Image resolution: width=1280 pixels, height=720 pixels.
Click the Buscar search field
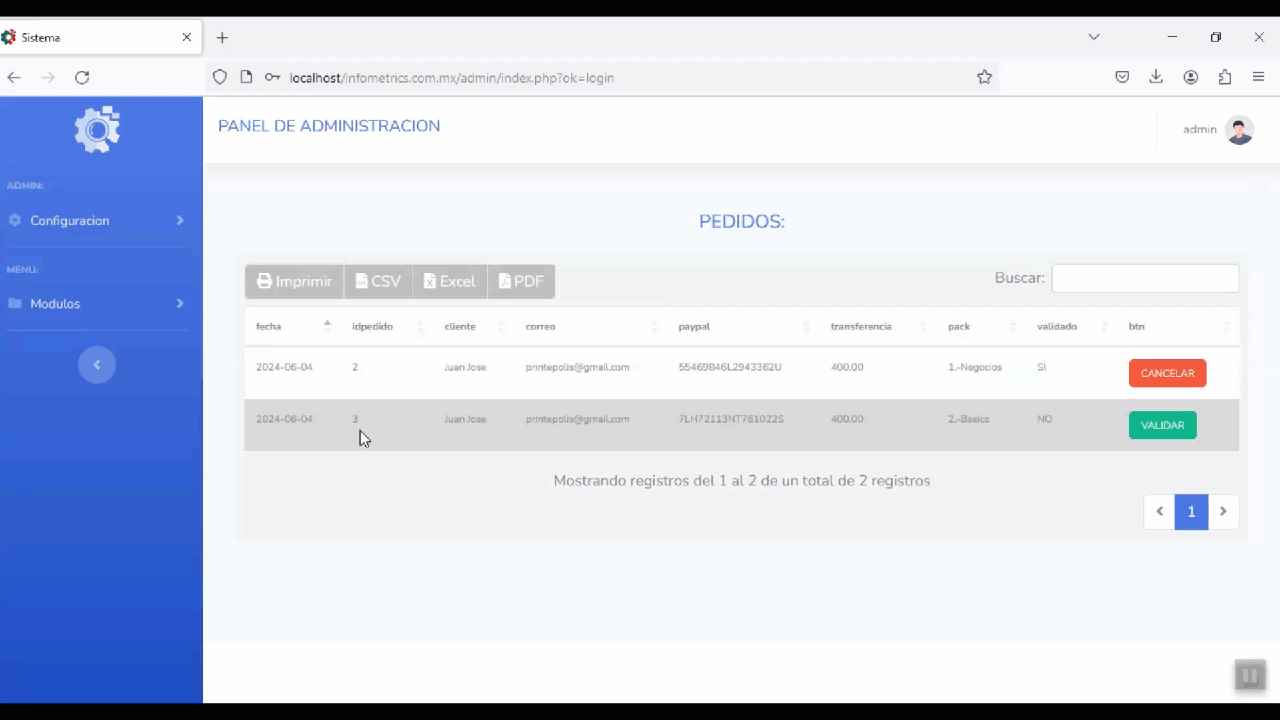pos(1145,278)
